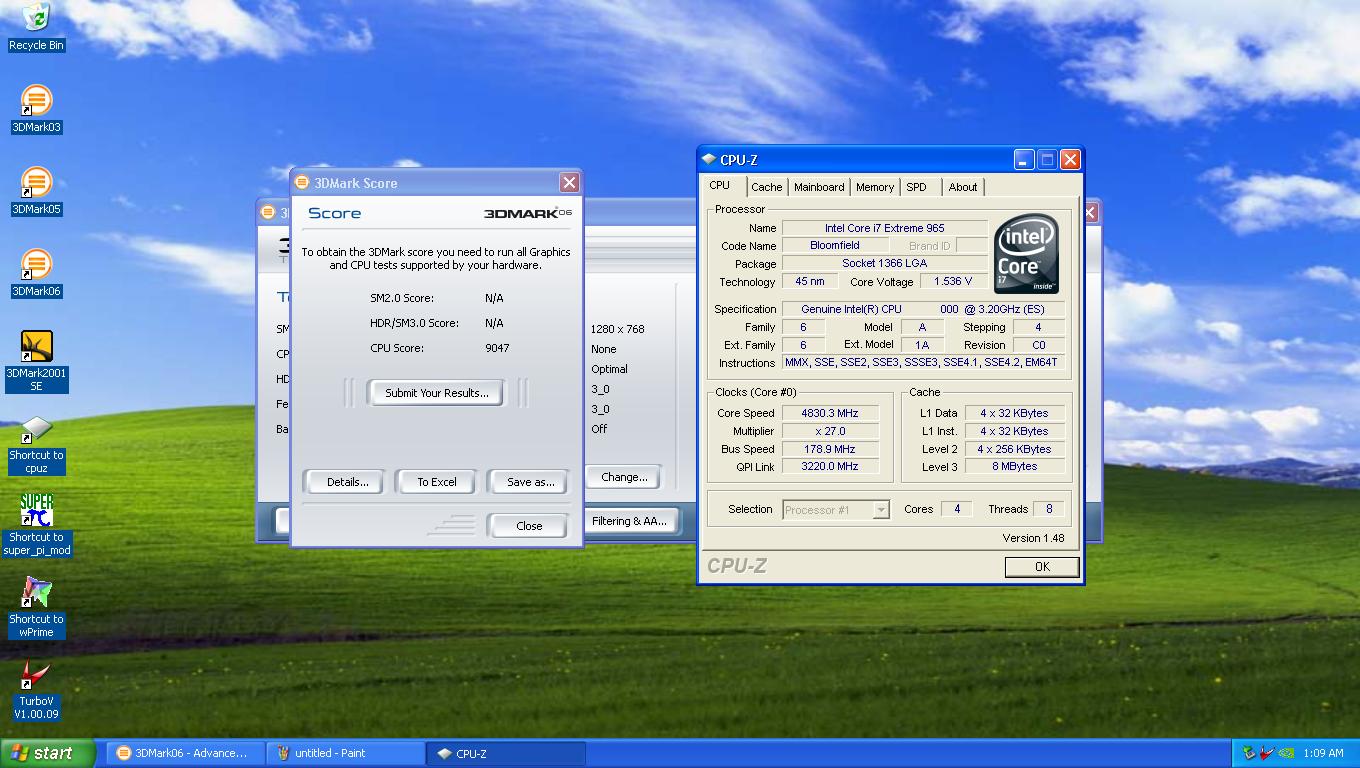Click the Core Voltage value 1.536 V
This screenshot has width=1360, height=768.
coord(953,282)
